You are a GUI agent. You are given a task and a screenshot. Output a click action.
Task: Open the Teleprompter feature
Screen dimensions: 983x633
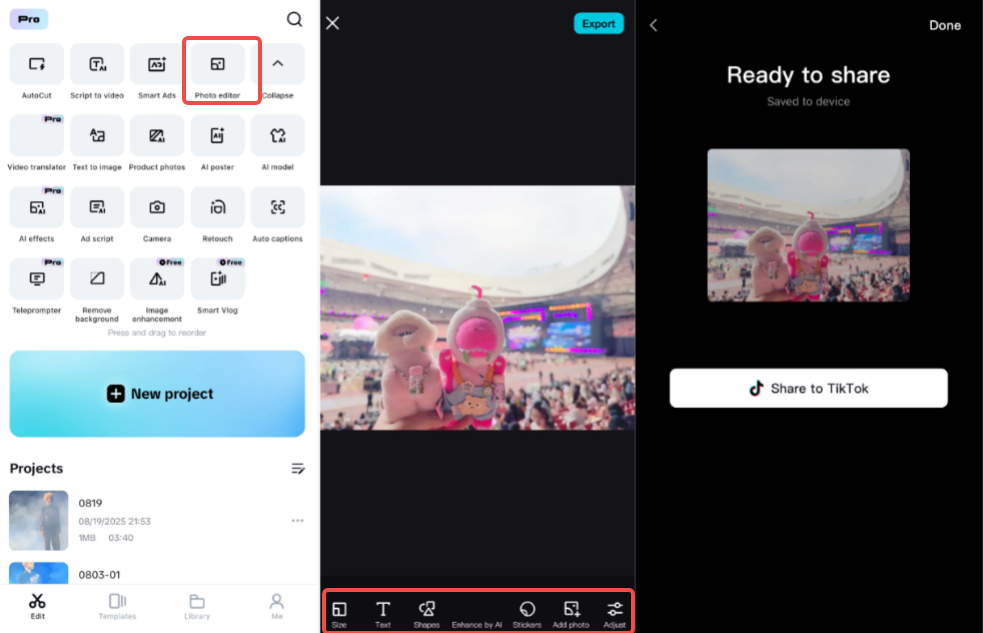[36, 279]
